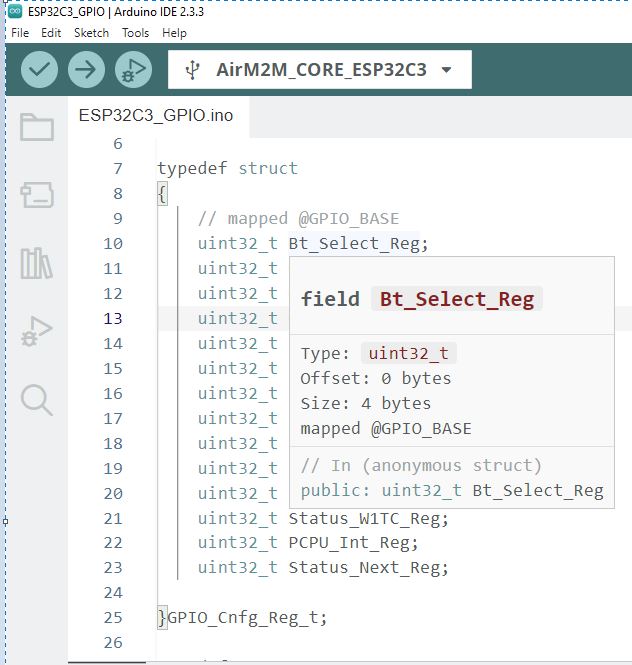
Task: Click the Upload arrow button
Action: click(x=87, y=70)
